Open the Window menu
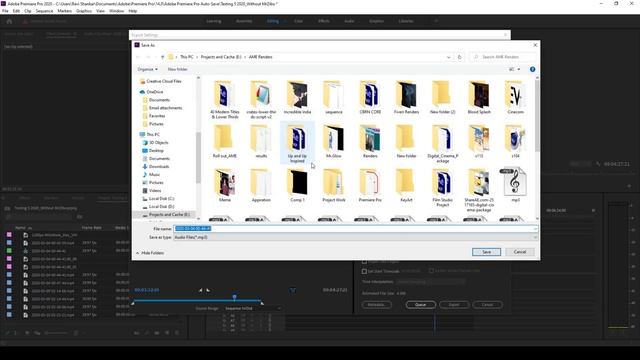Image resolution: width=640 pixels, height=360 pixels. pyautogui.click(x=116, y=11)
